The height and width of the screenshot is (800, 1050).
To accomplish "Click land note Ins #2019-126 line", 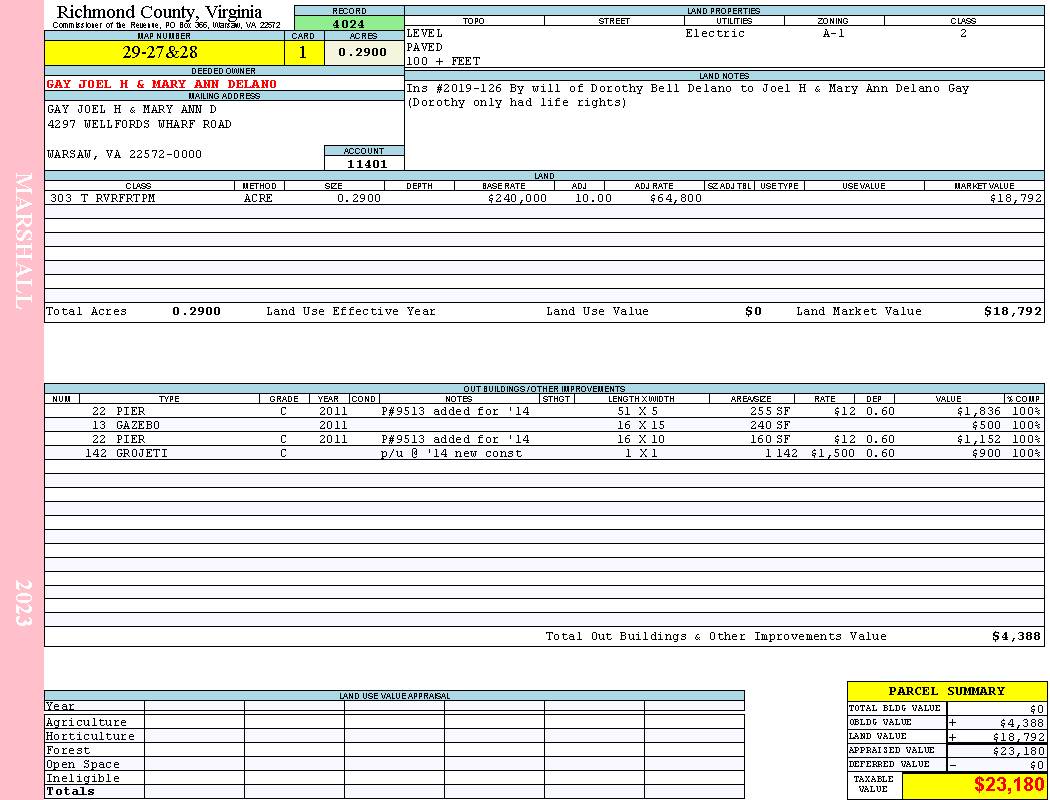I will pos(688,88).
